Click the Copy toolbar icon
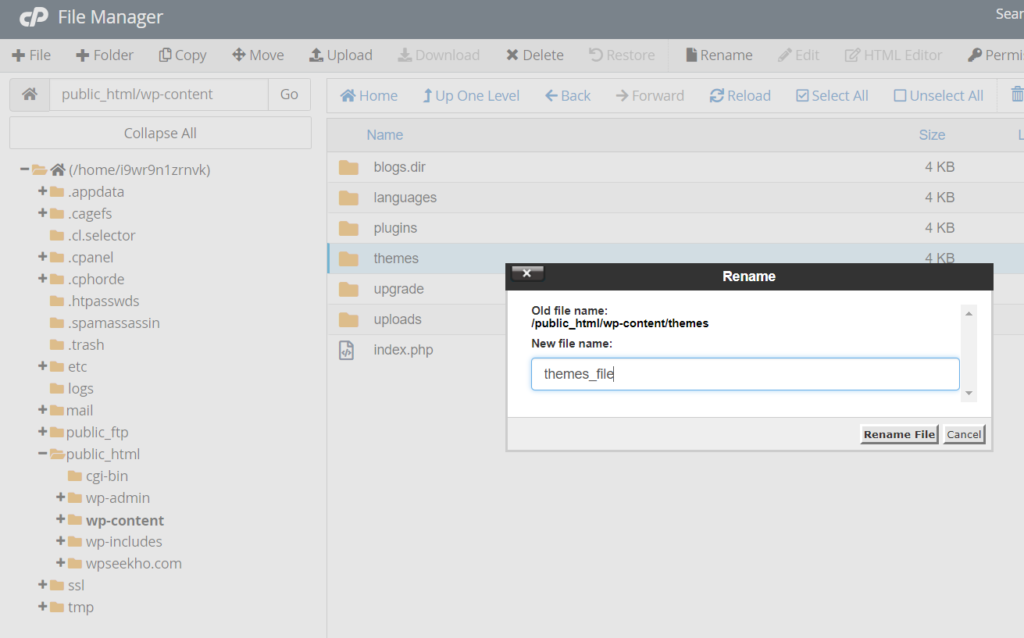 165,55
